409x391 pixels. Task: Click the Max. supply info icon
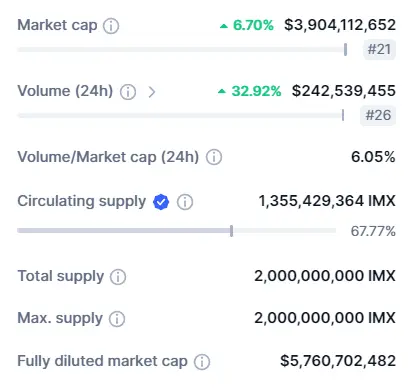click(117, 319)
